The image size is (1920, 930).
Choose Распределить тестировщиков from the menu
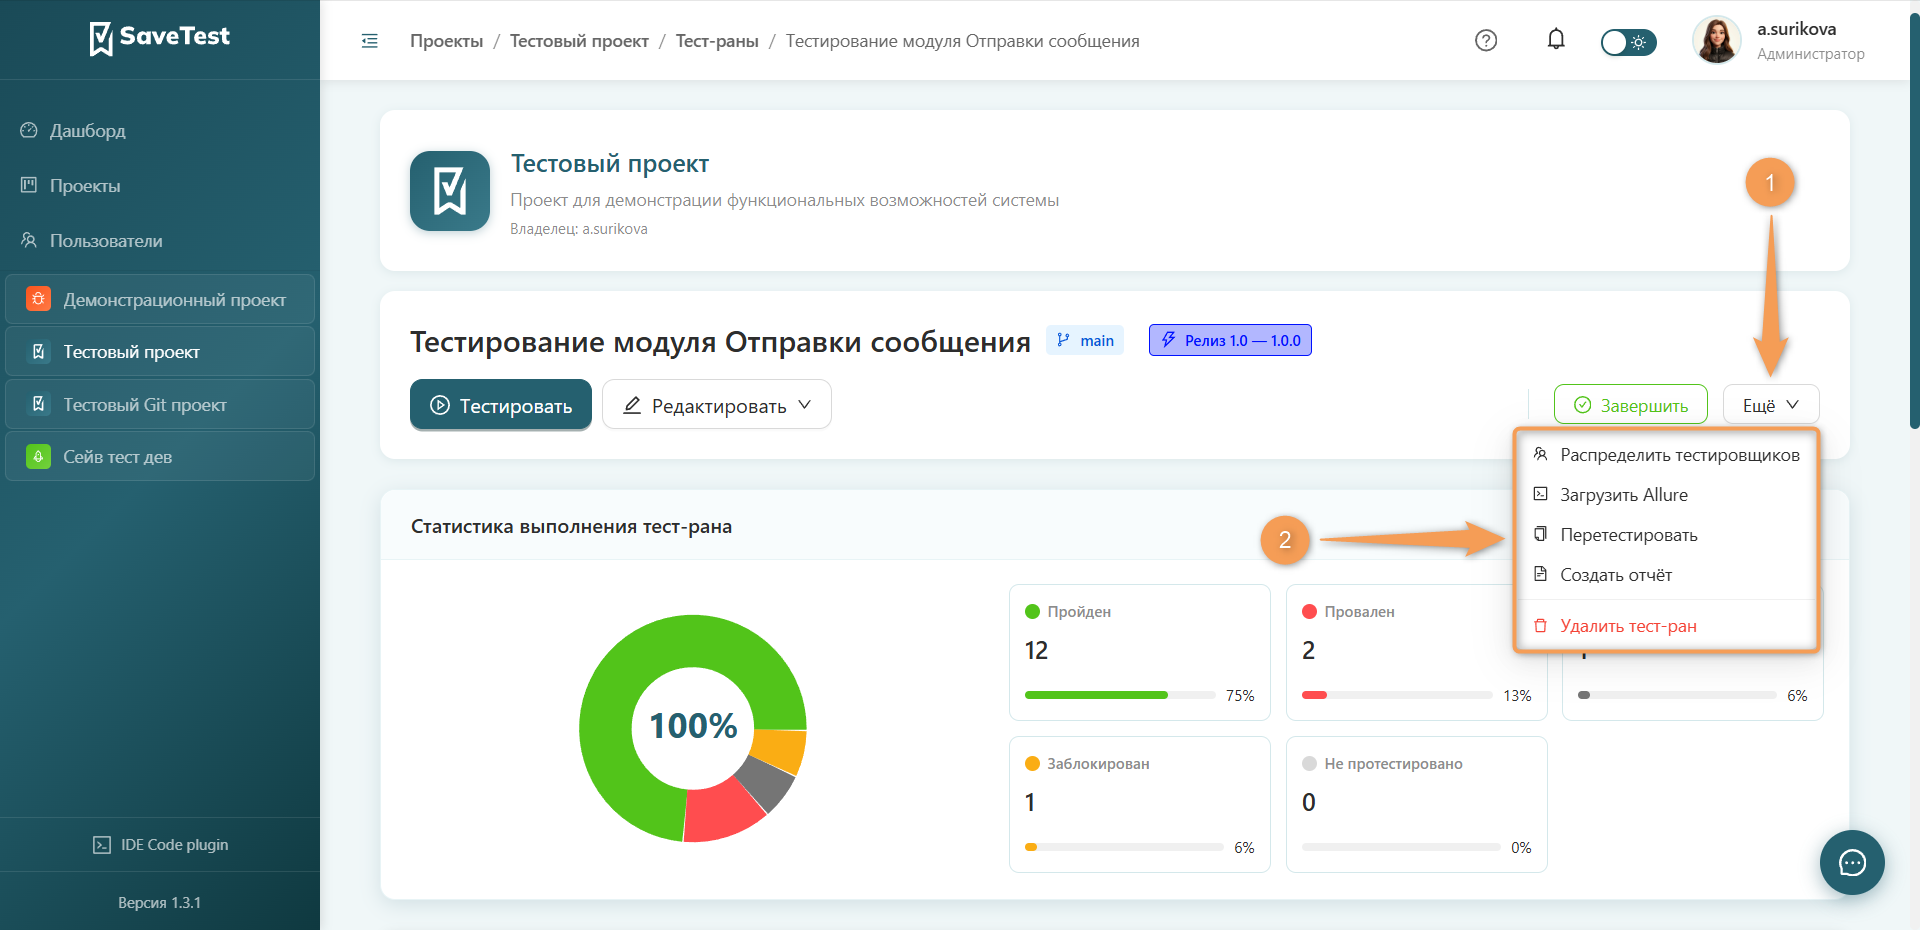[x=1667, y=455]
